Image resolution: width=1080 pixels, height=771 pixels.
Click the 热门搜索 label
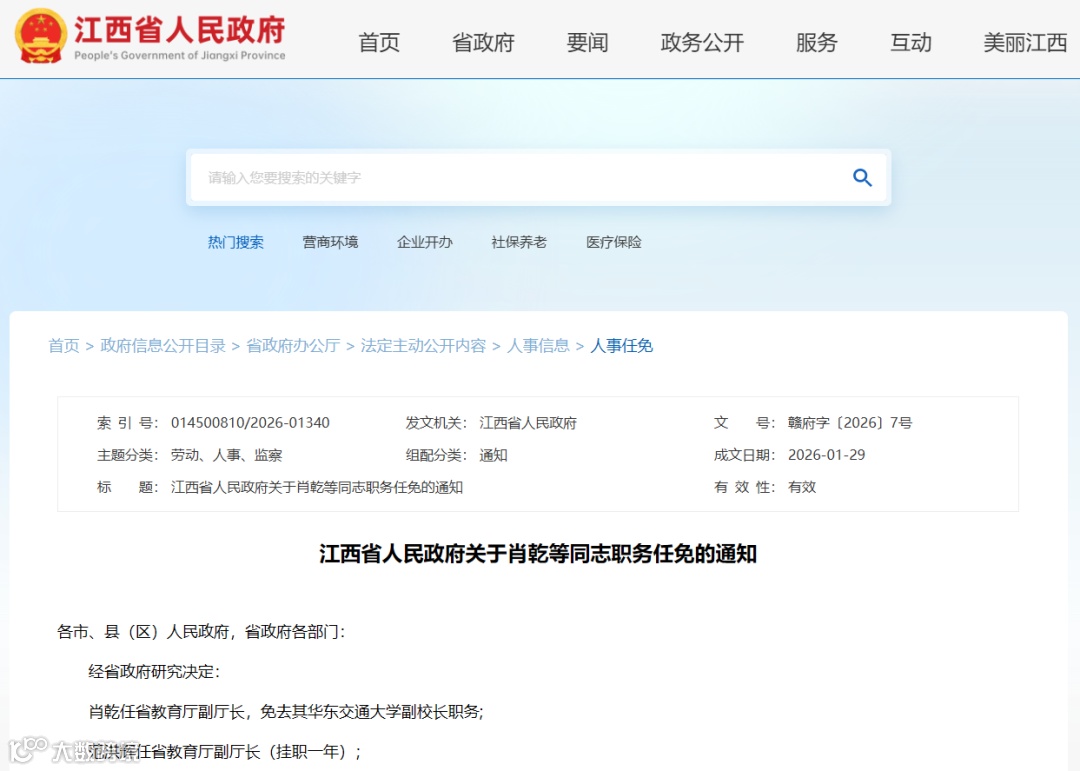tap(236, 242)
